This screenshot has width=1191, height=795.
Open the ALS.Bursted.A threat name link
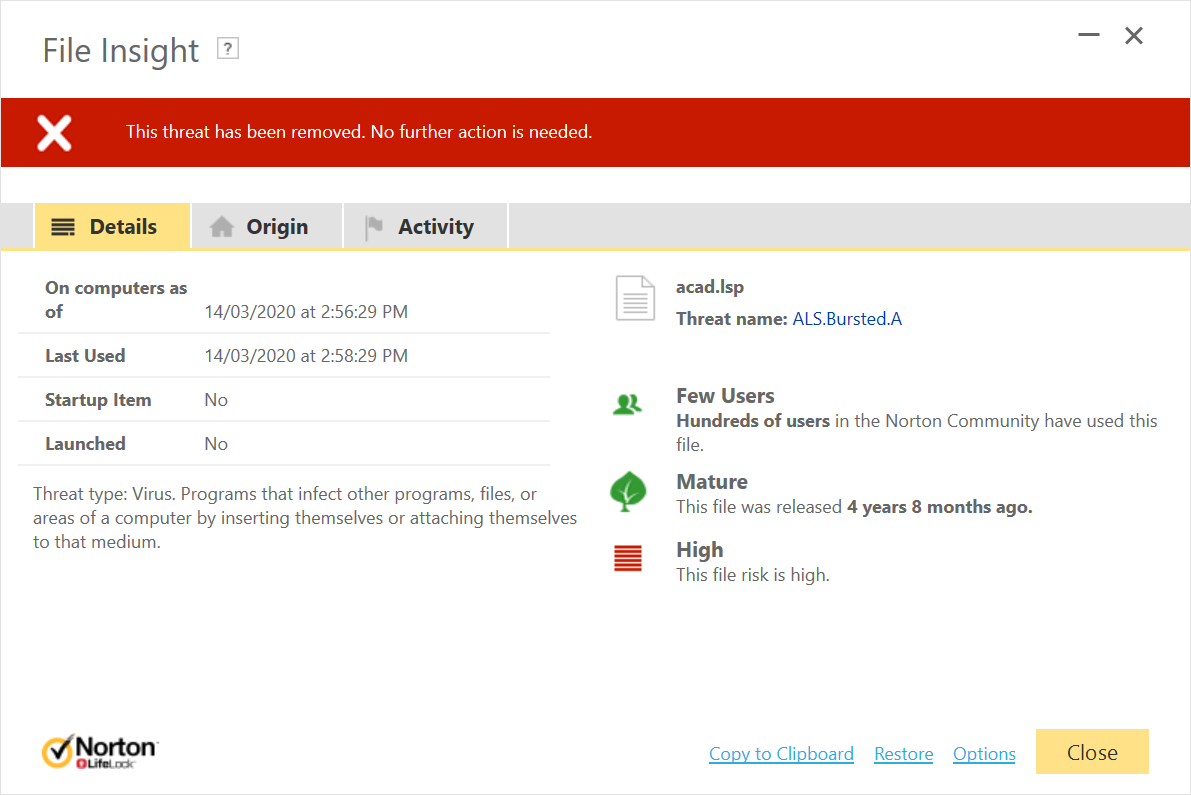(847, 319)
